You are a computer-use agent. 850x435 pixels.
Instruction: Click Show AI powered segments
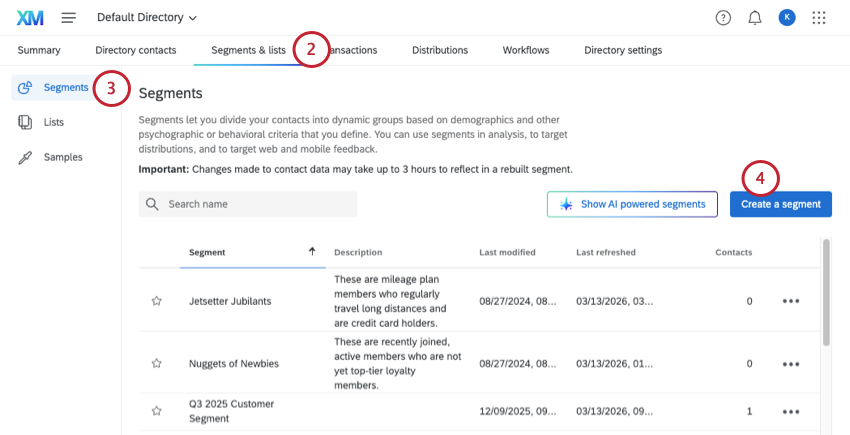click(632, 204)
